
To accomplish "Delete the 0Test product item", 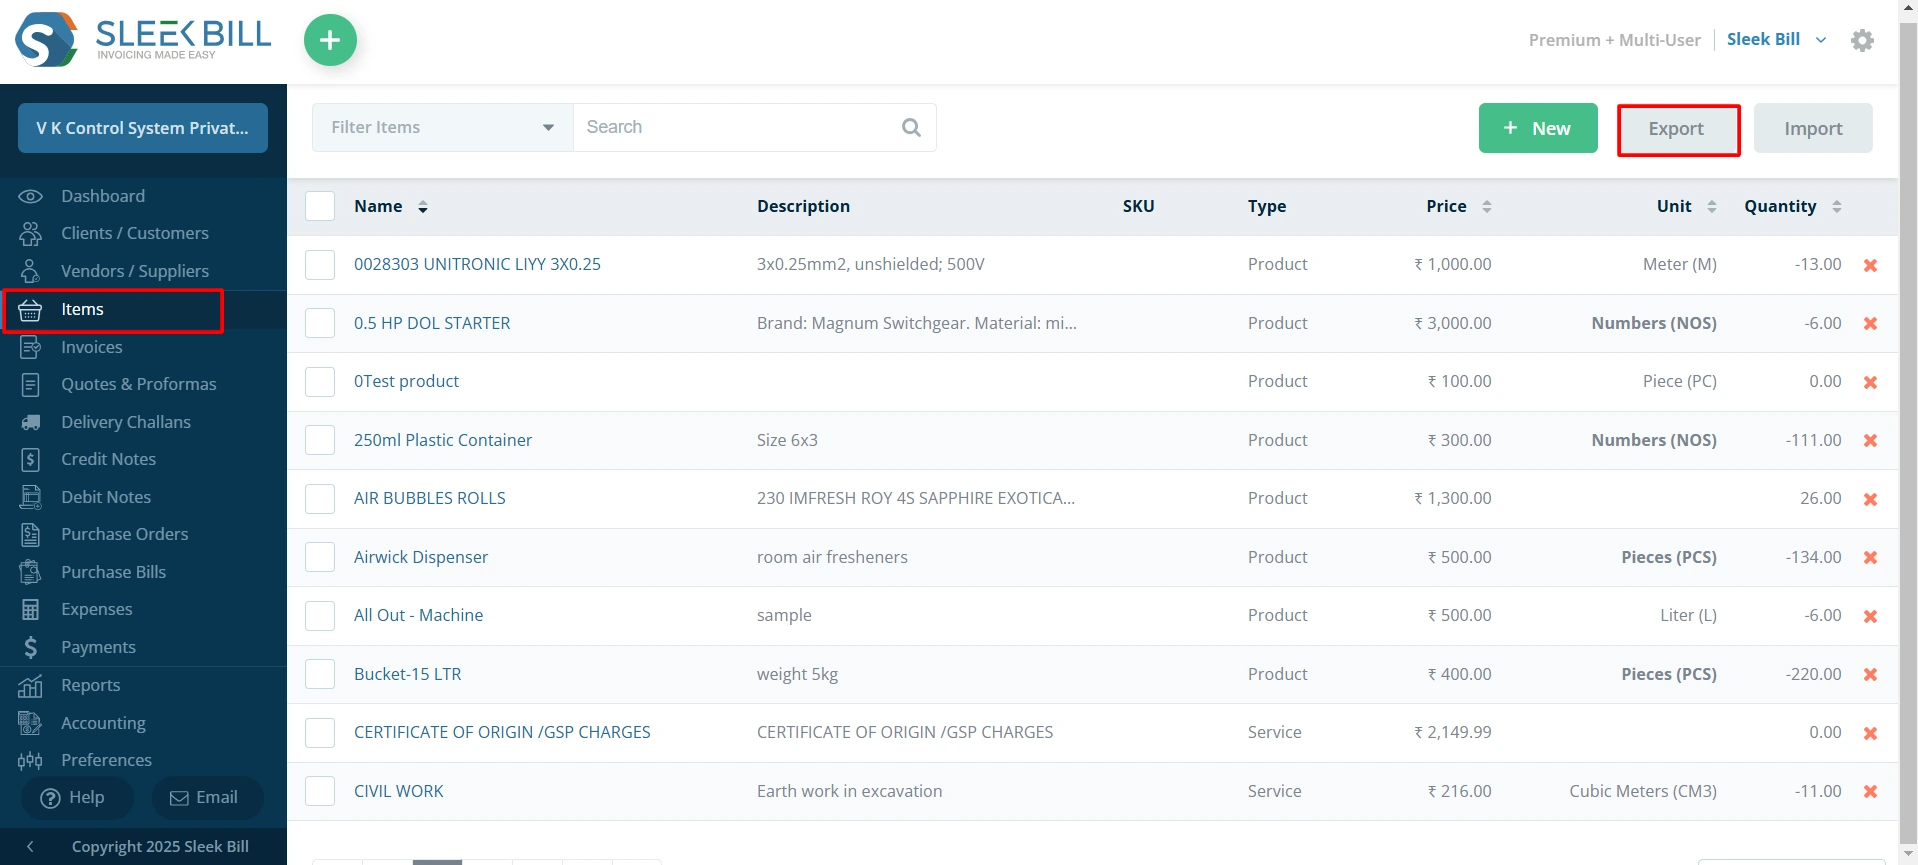I will (1870, 382).
